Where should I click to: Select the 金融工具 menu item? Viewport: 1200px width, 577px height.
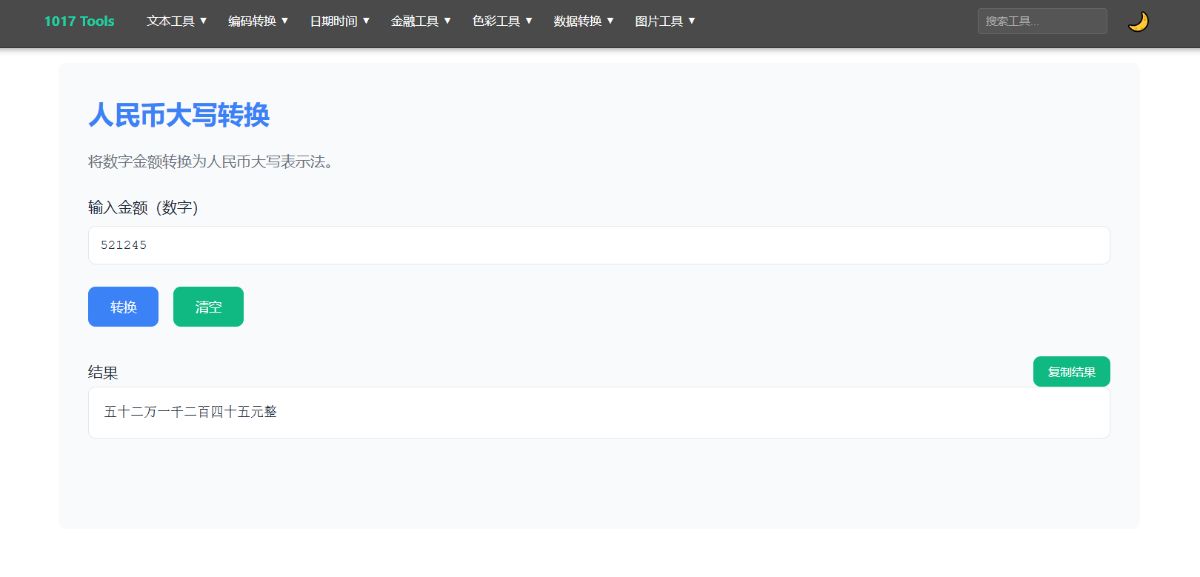pyautogui.click(x=420, y=21)
